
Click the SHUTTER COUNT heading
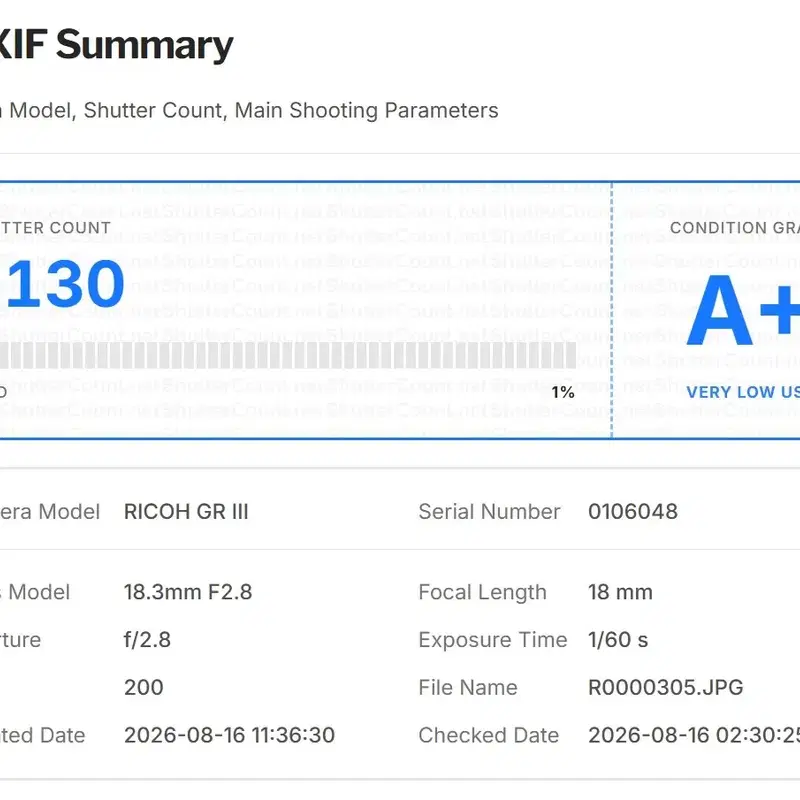pyautogui.click(x=55, y=228)
